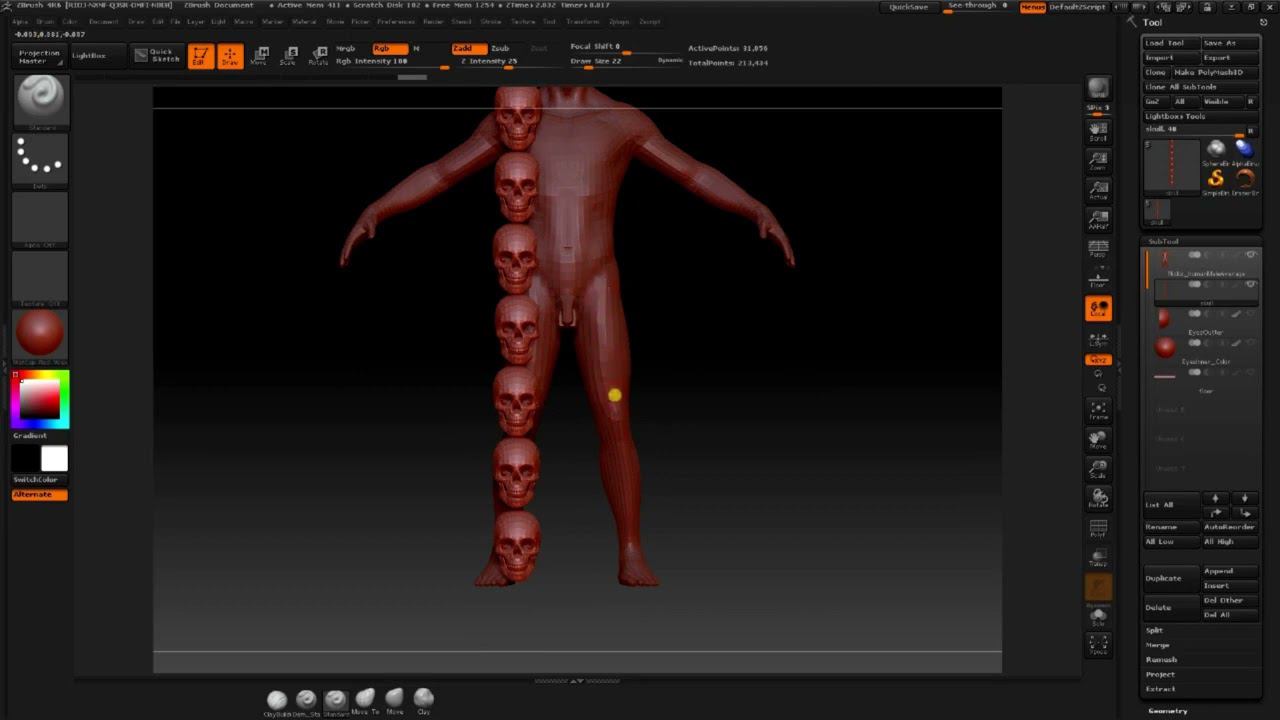Enable Zsub sculpting mode
1280x720 pixels.
(x=500, y=48)
